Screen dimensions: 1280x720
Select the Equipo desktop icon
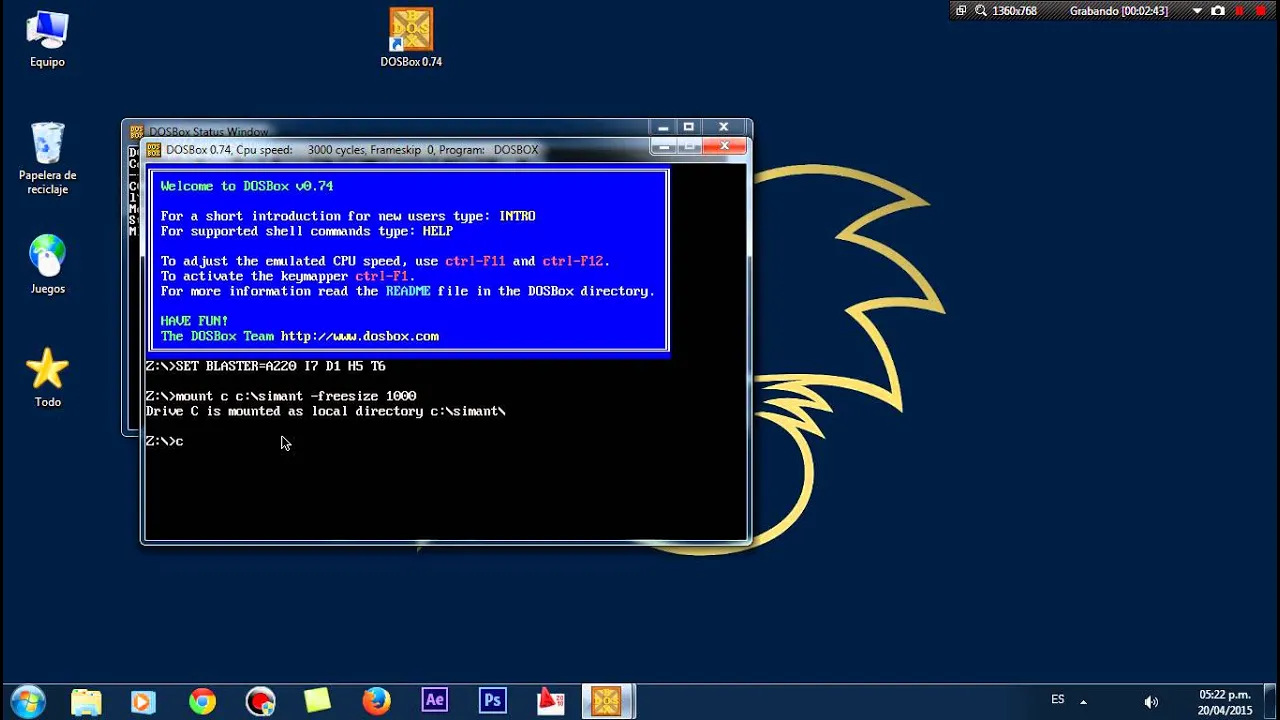[x=47, y=39]
